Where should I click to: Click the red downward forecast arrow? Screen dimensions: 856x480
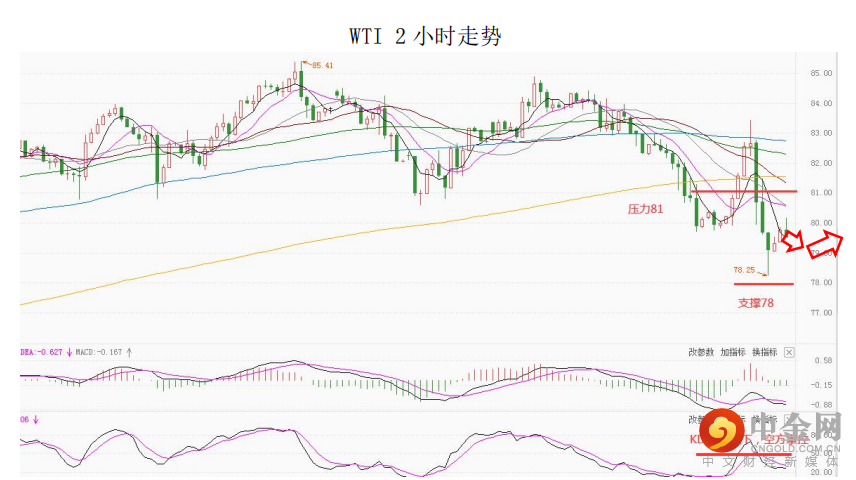(792, 241)
